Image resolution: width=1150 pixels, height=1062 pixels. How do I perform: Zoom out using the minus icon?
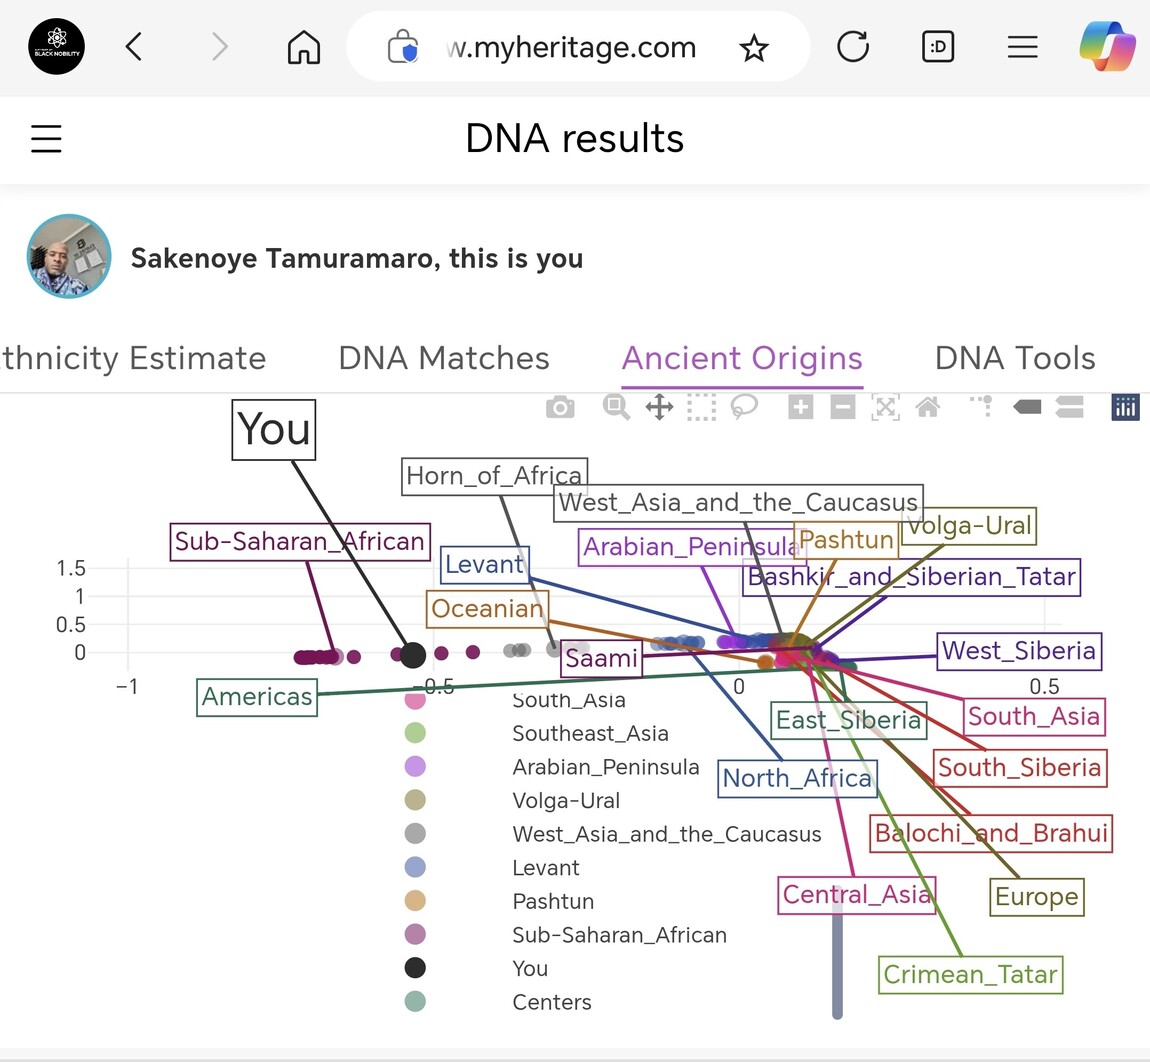843,407
